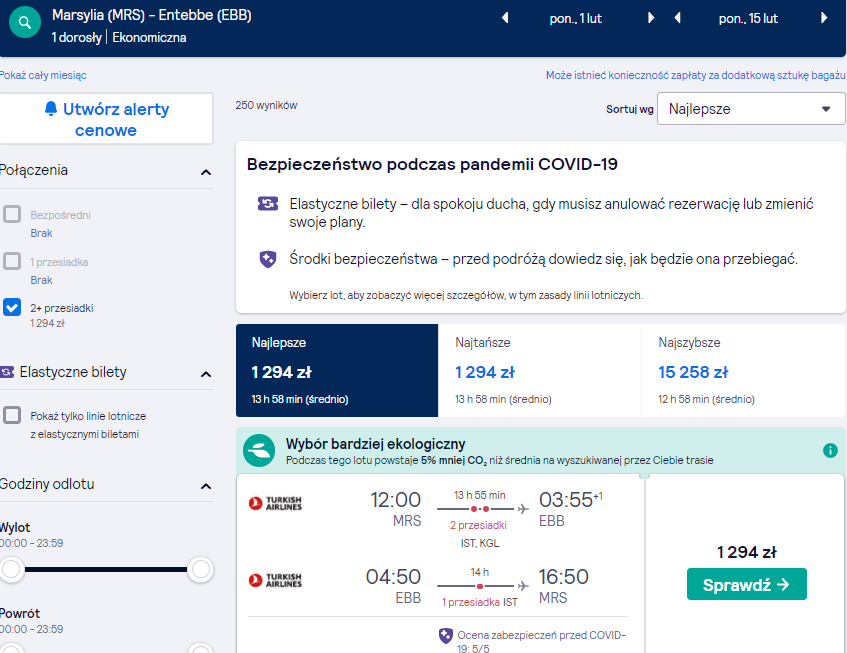Viewport: 847px width, 653px height.
Task: Go to previous departure date arrow
Action: tap(505, 18)
